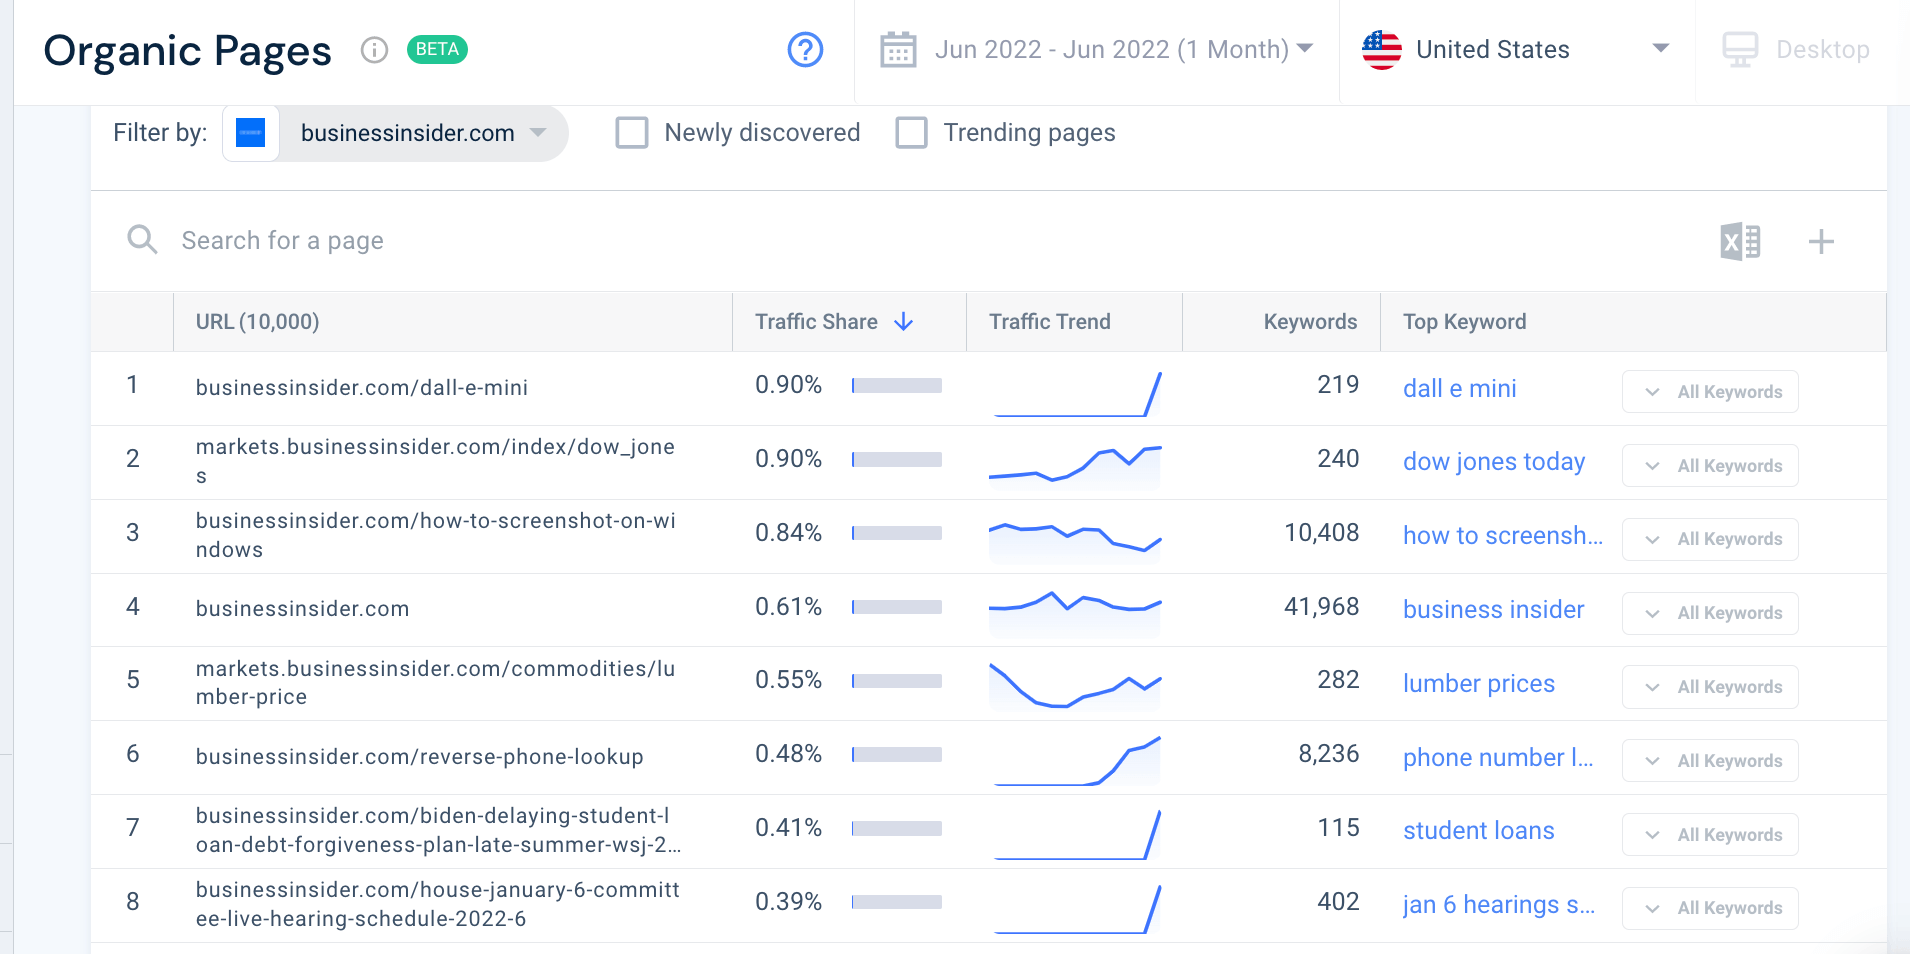The image size is (1910, 954).
Task: Click the Desktop device icon
Action: pos(1740,49)
